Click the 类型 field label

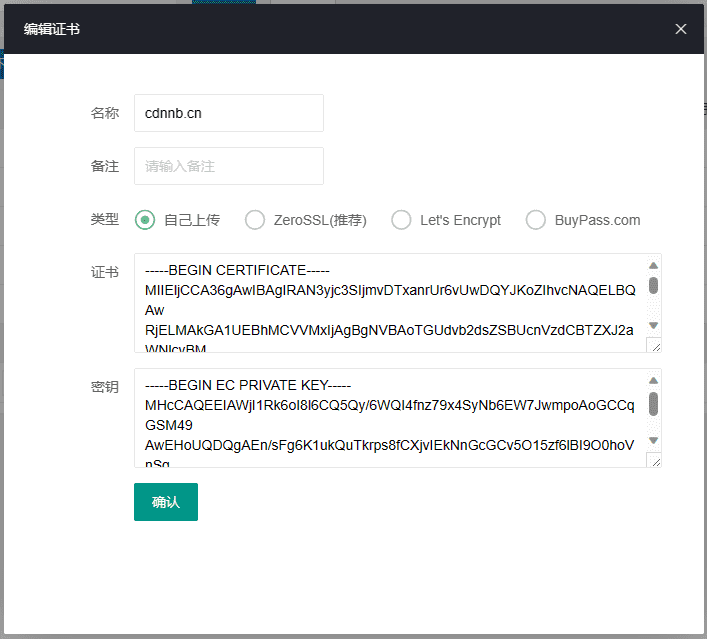point(105,220)
